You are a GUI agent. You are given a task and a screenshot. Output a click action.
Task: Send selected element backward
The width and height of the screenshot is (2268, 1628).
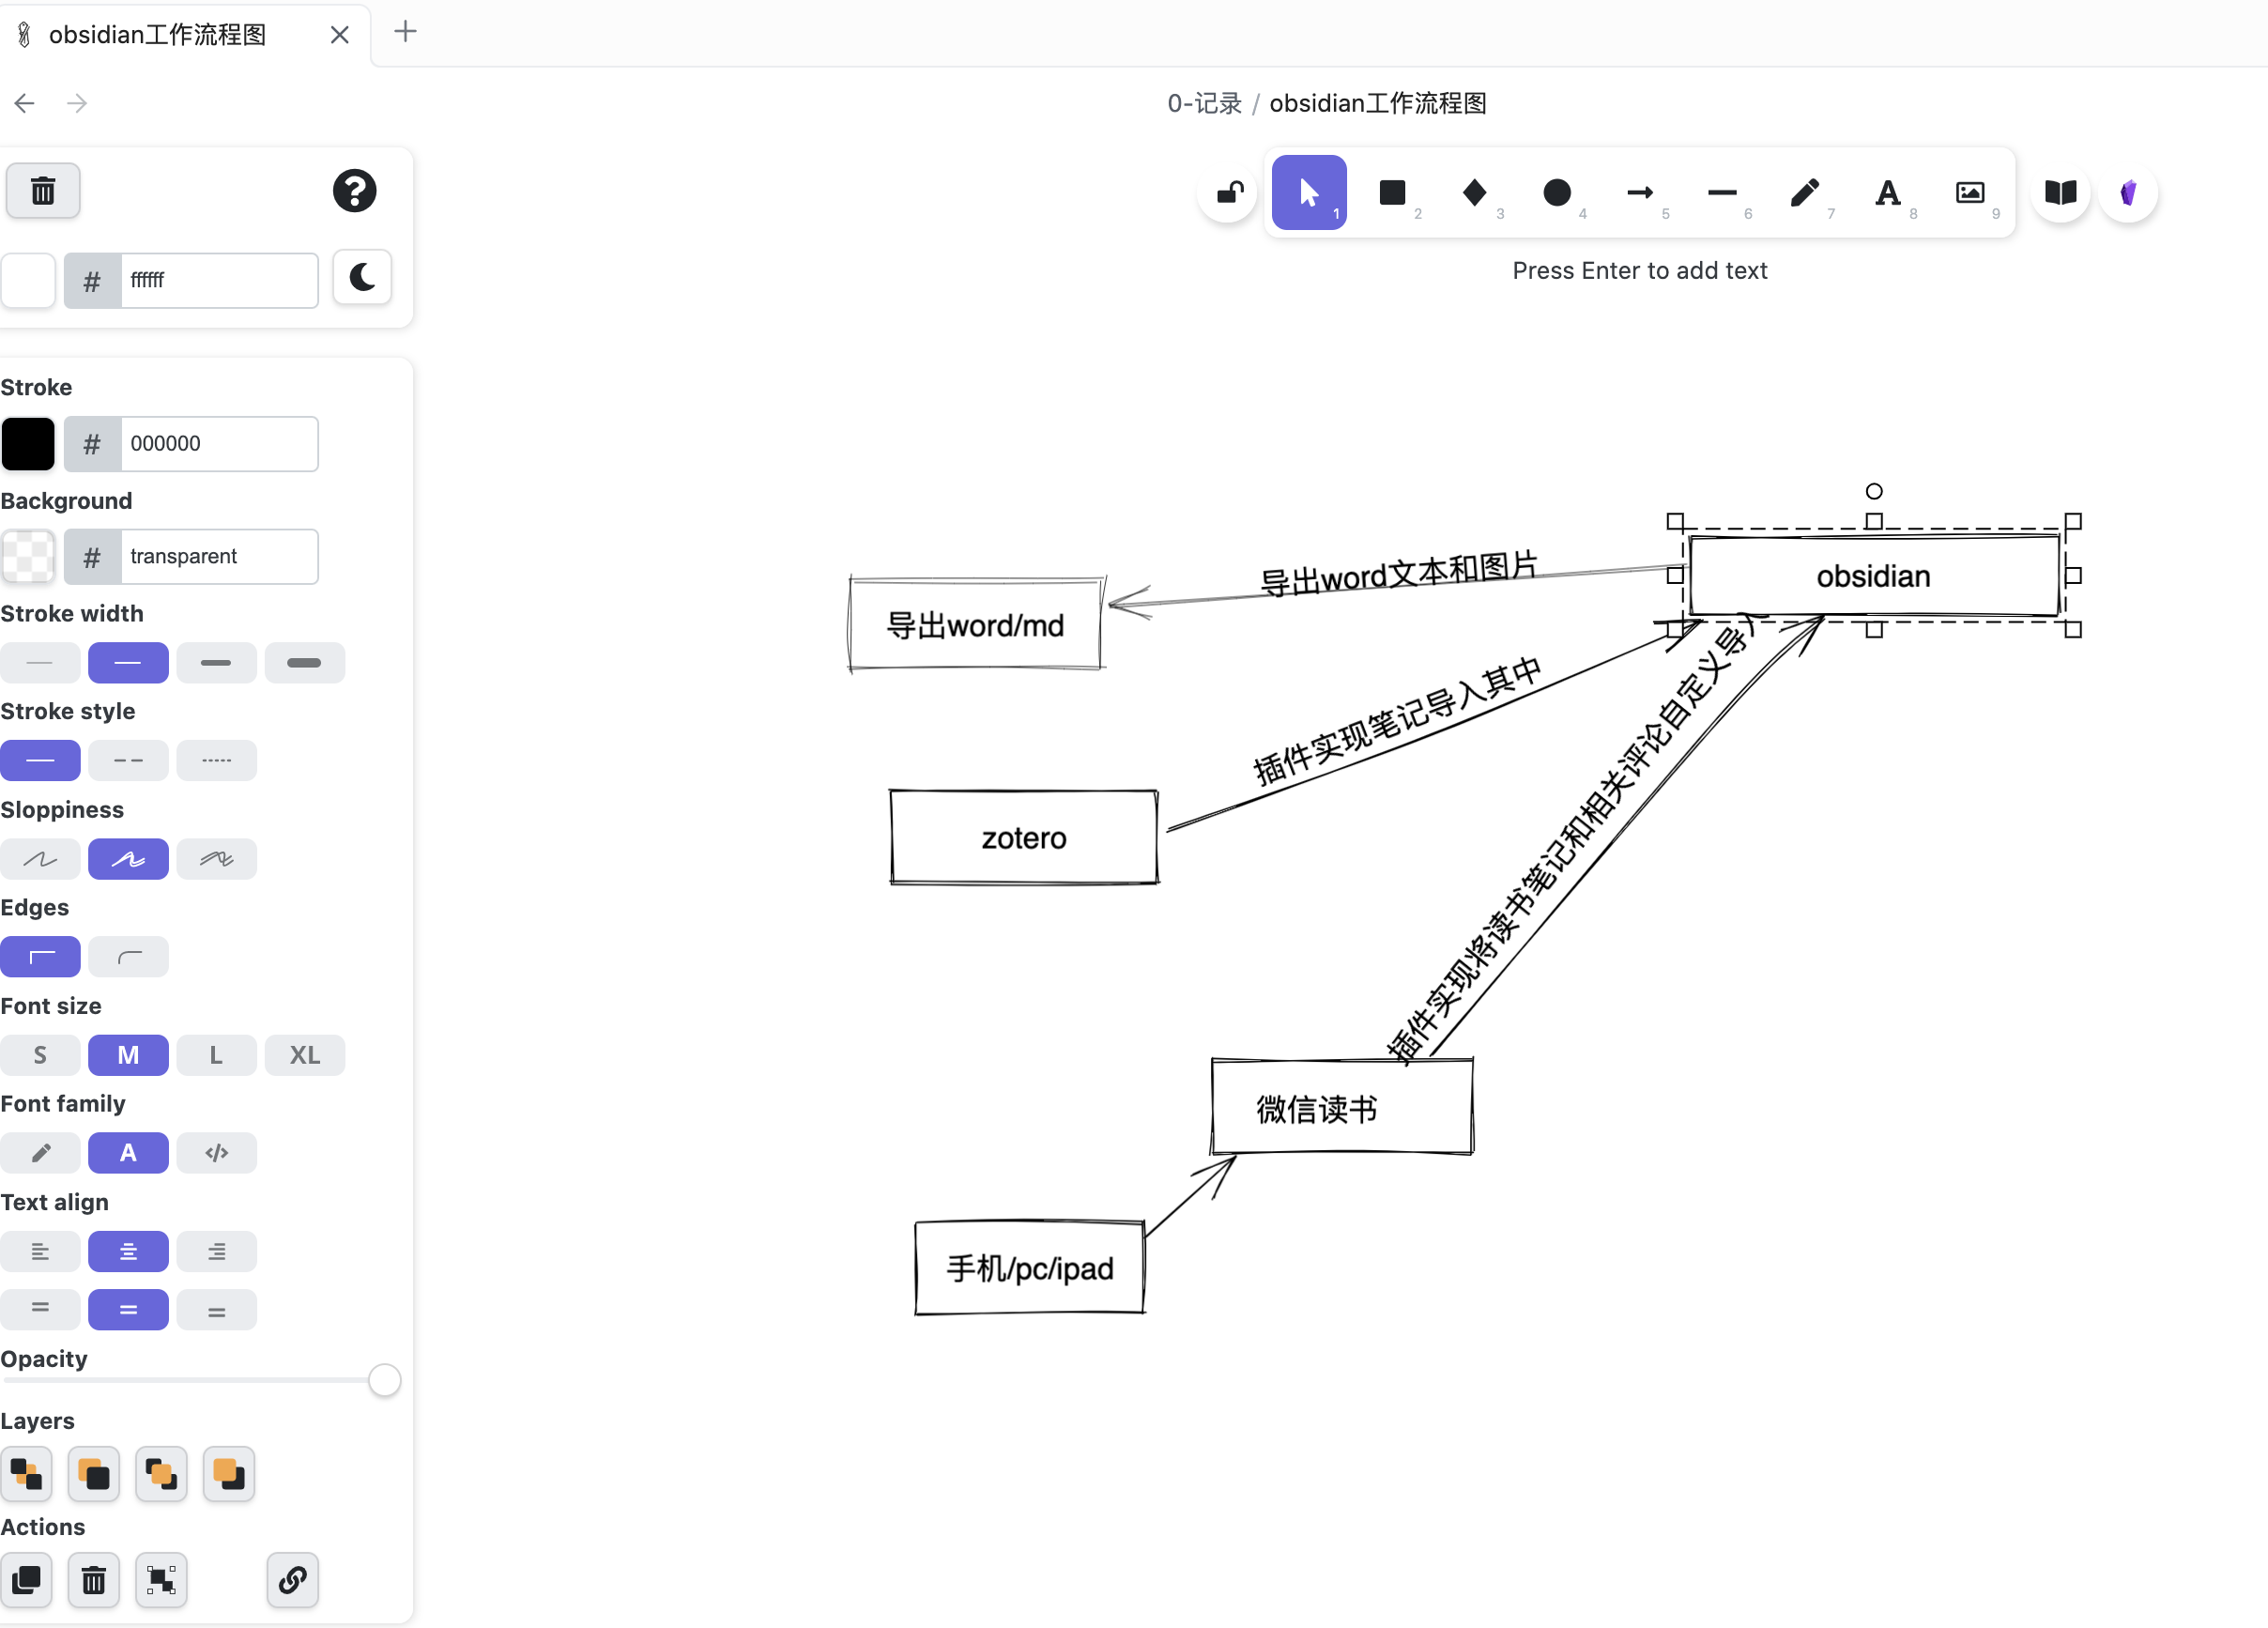tap(93, 1473)
